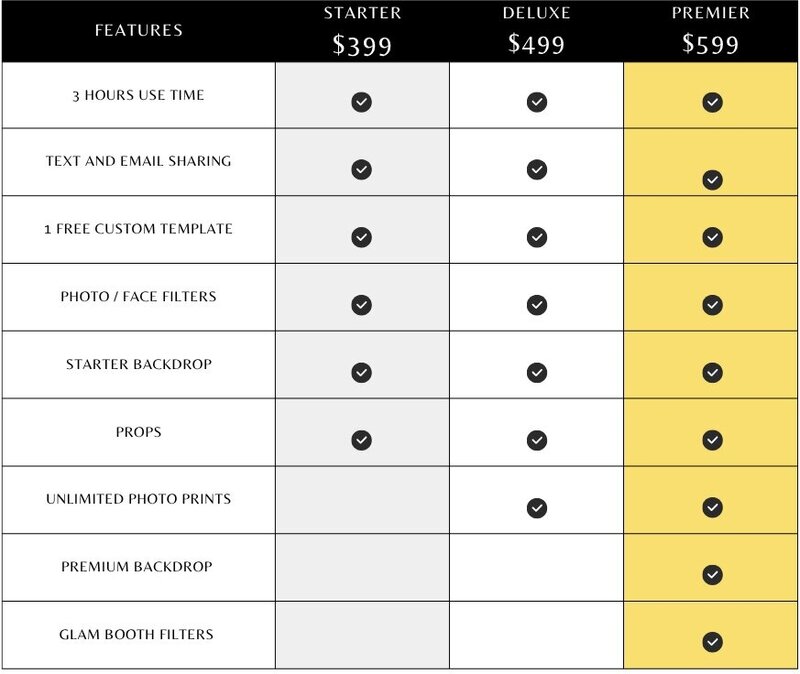The image size is (800, 674).
Task: Select the Starter $399 column header
Action: click(x=362, y=32)
